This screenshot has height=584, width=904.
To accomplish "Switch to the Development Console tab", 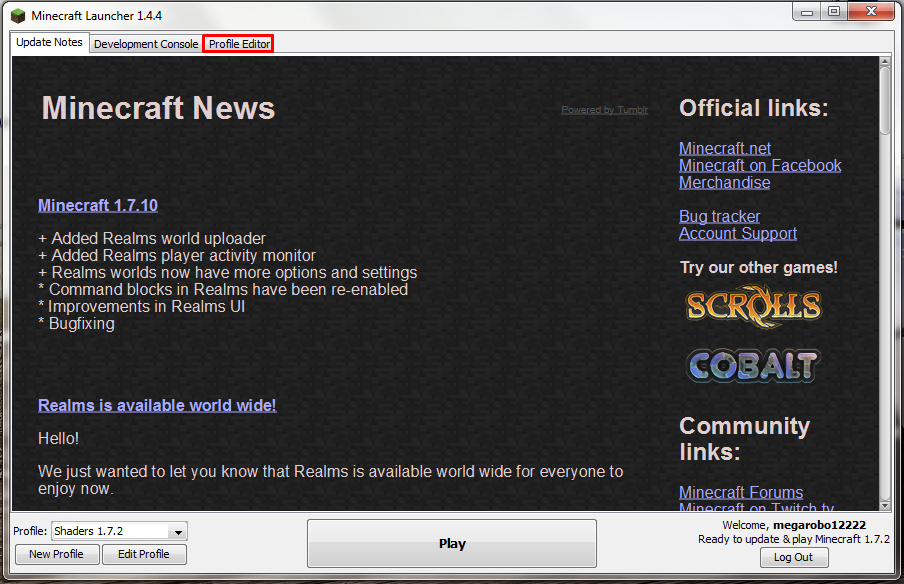I will (x=146, y=44).
